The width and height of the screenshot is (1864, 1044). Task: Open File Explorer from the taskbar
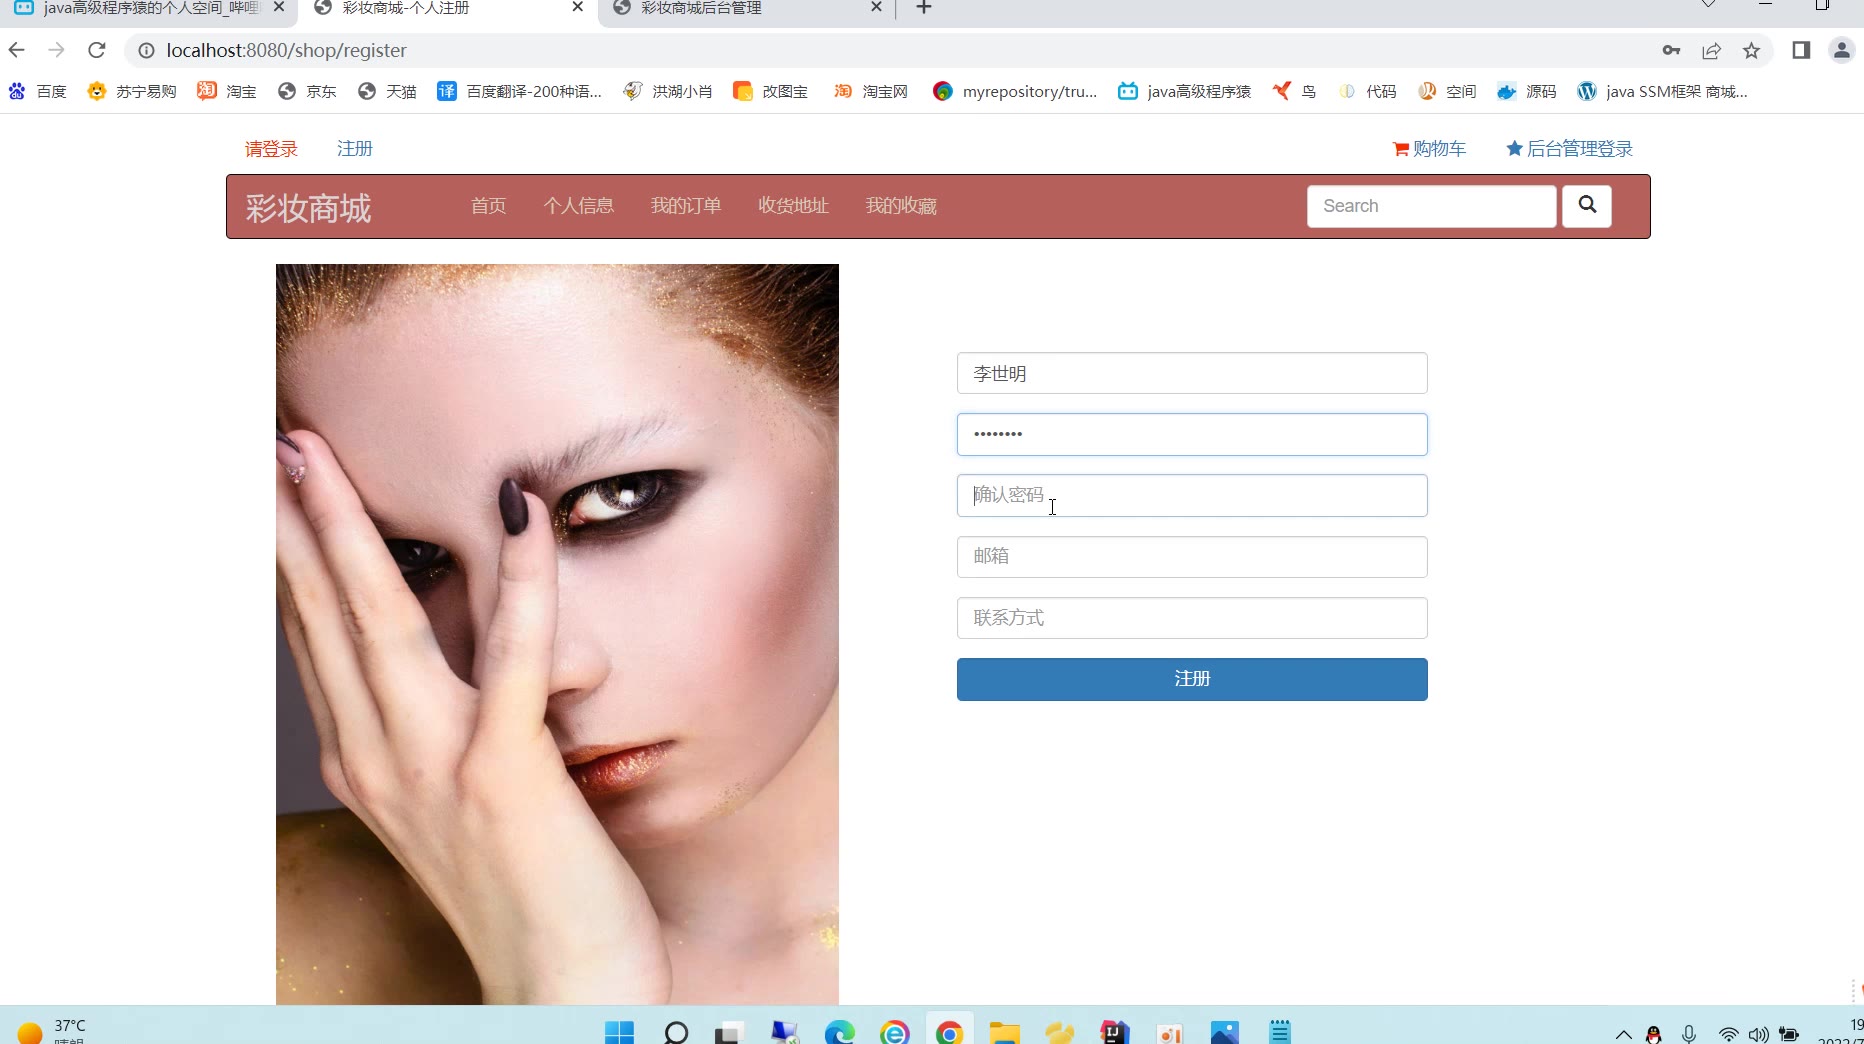(1004, 1032)
